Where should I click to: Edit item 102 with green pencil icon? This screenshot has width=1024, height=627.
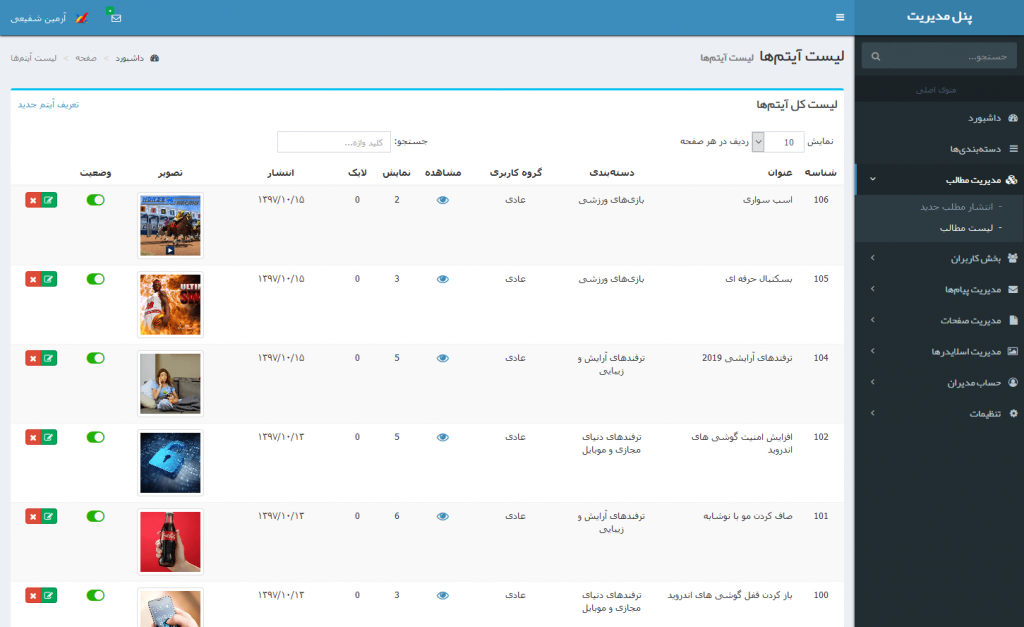click(x=49, y=437)
